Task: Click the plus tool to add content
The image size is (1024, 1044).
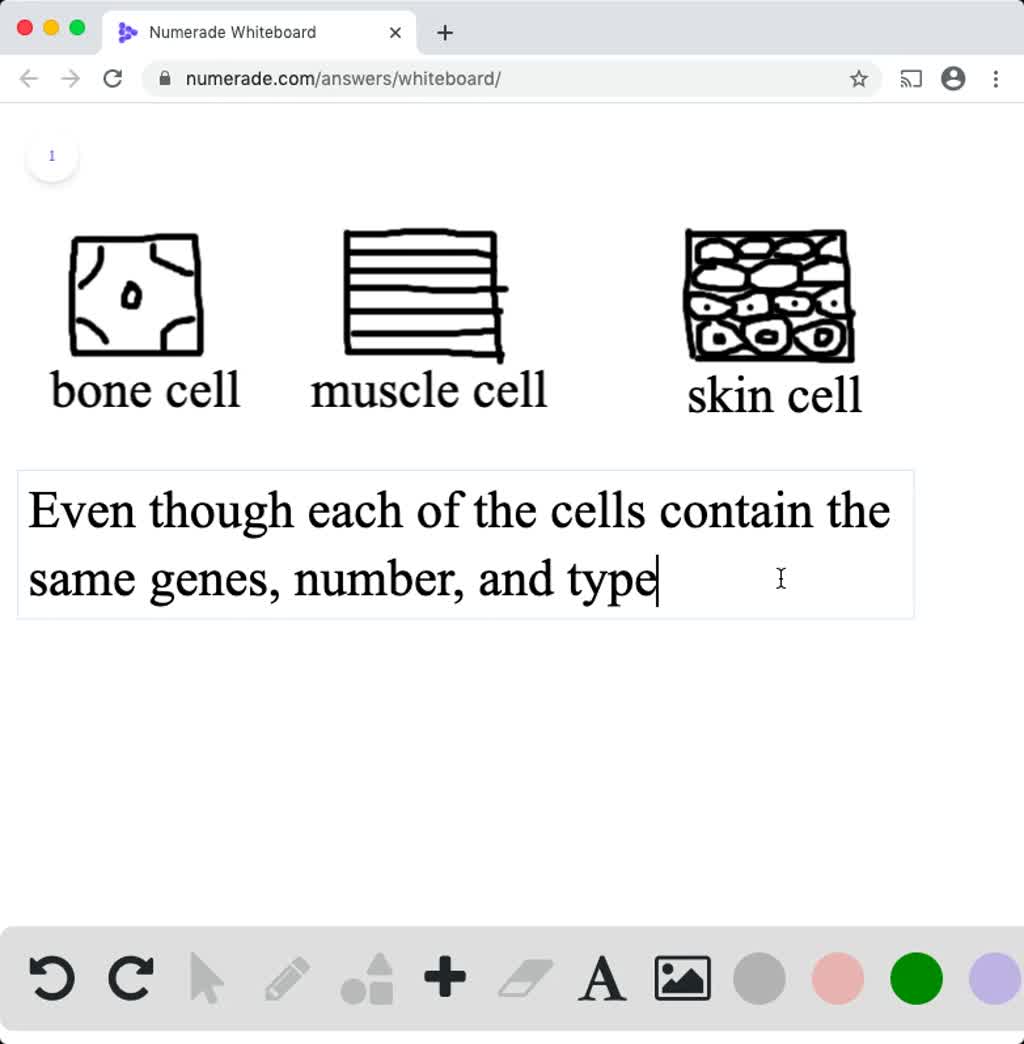Action: 446,979
